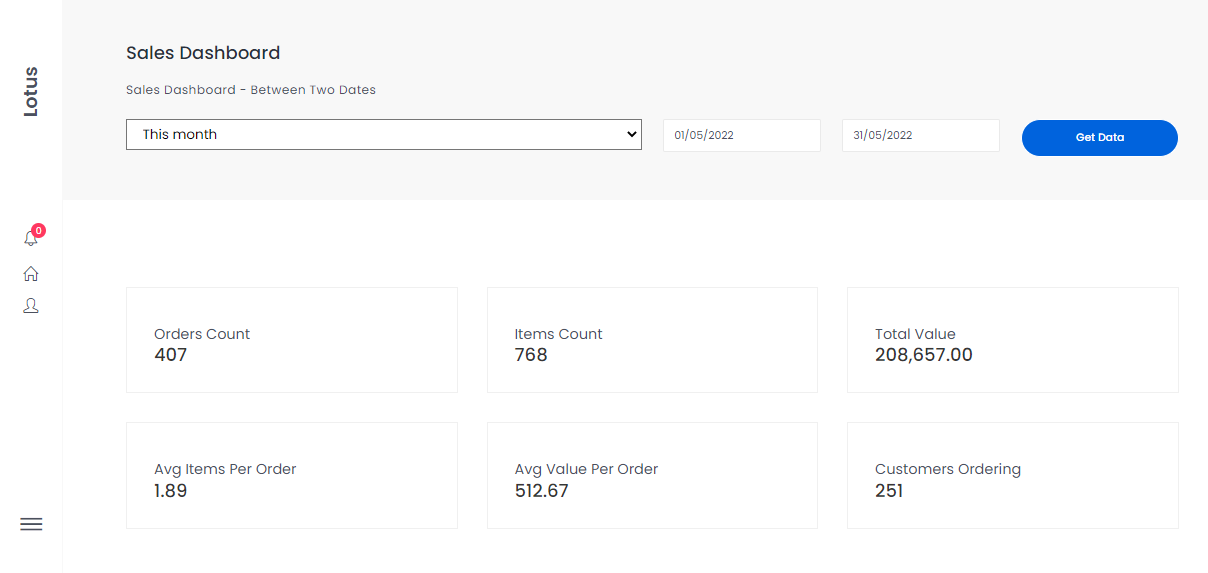
Task: Click the dropdown arrow on period selector
Action: [631, 134]
